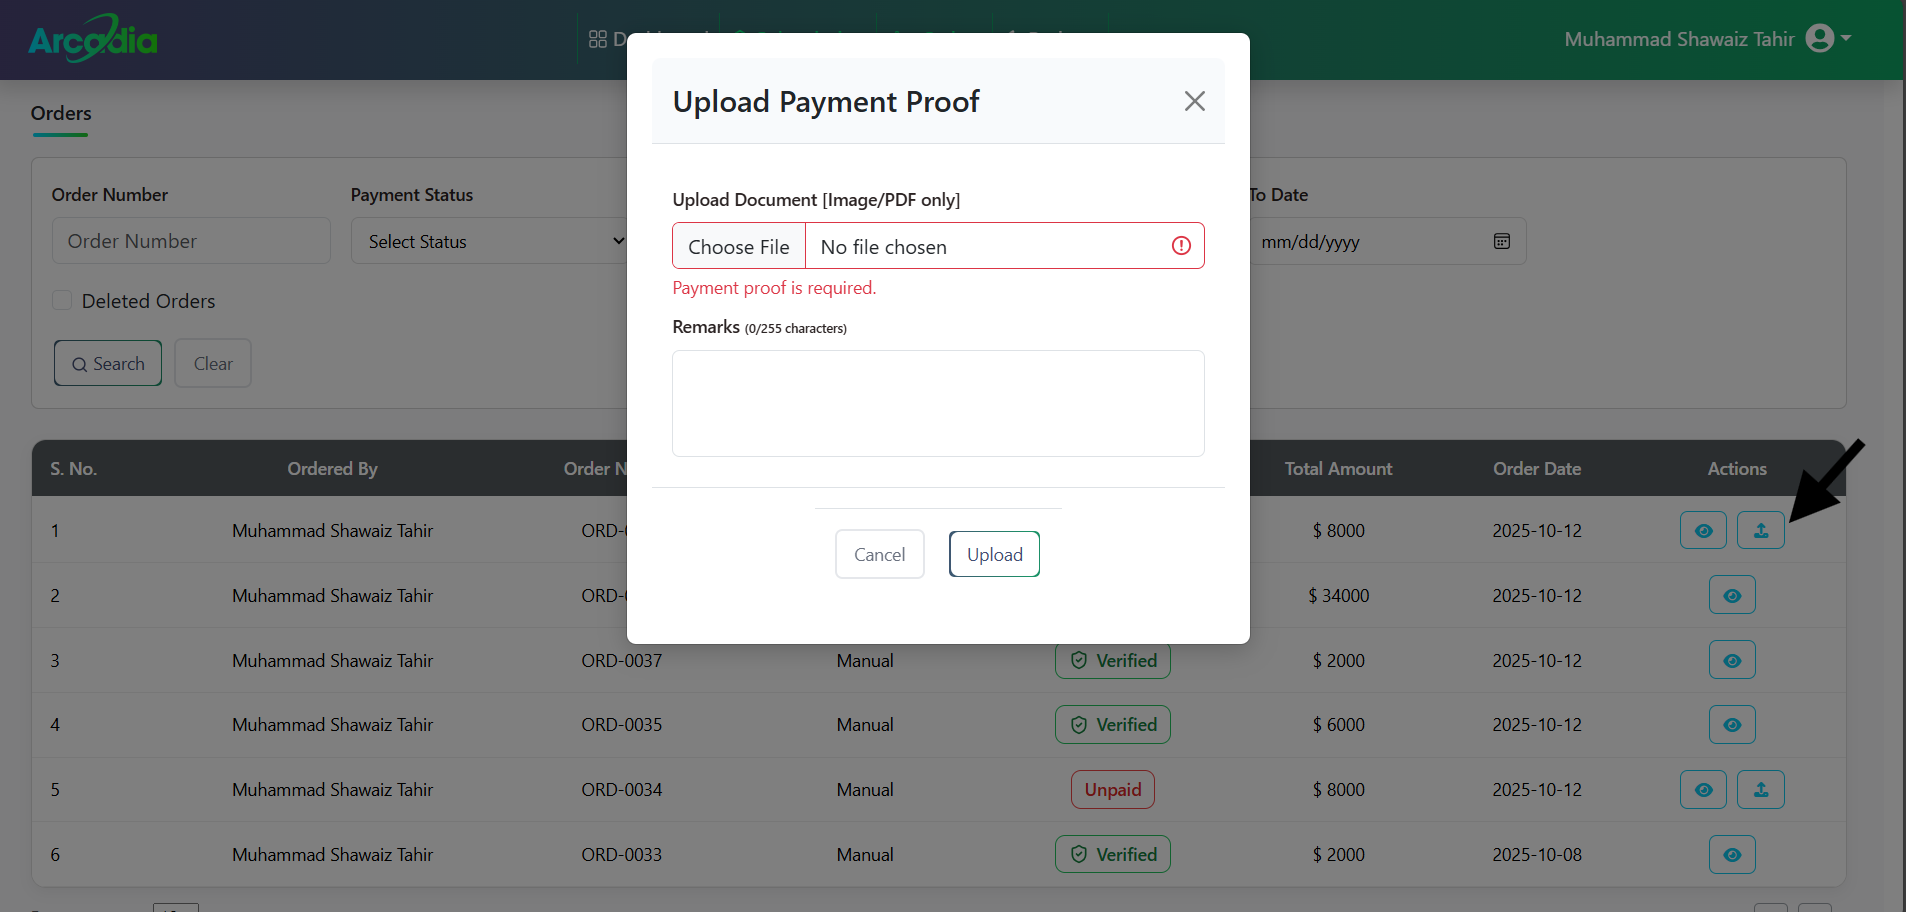
Task: Cancel the payment proof upload
Action: tap(879, 554)
